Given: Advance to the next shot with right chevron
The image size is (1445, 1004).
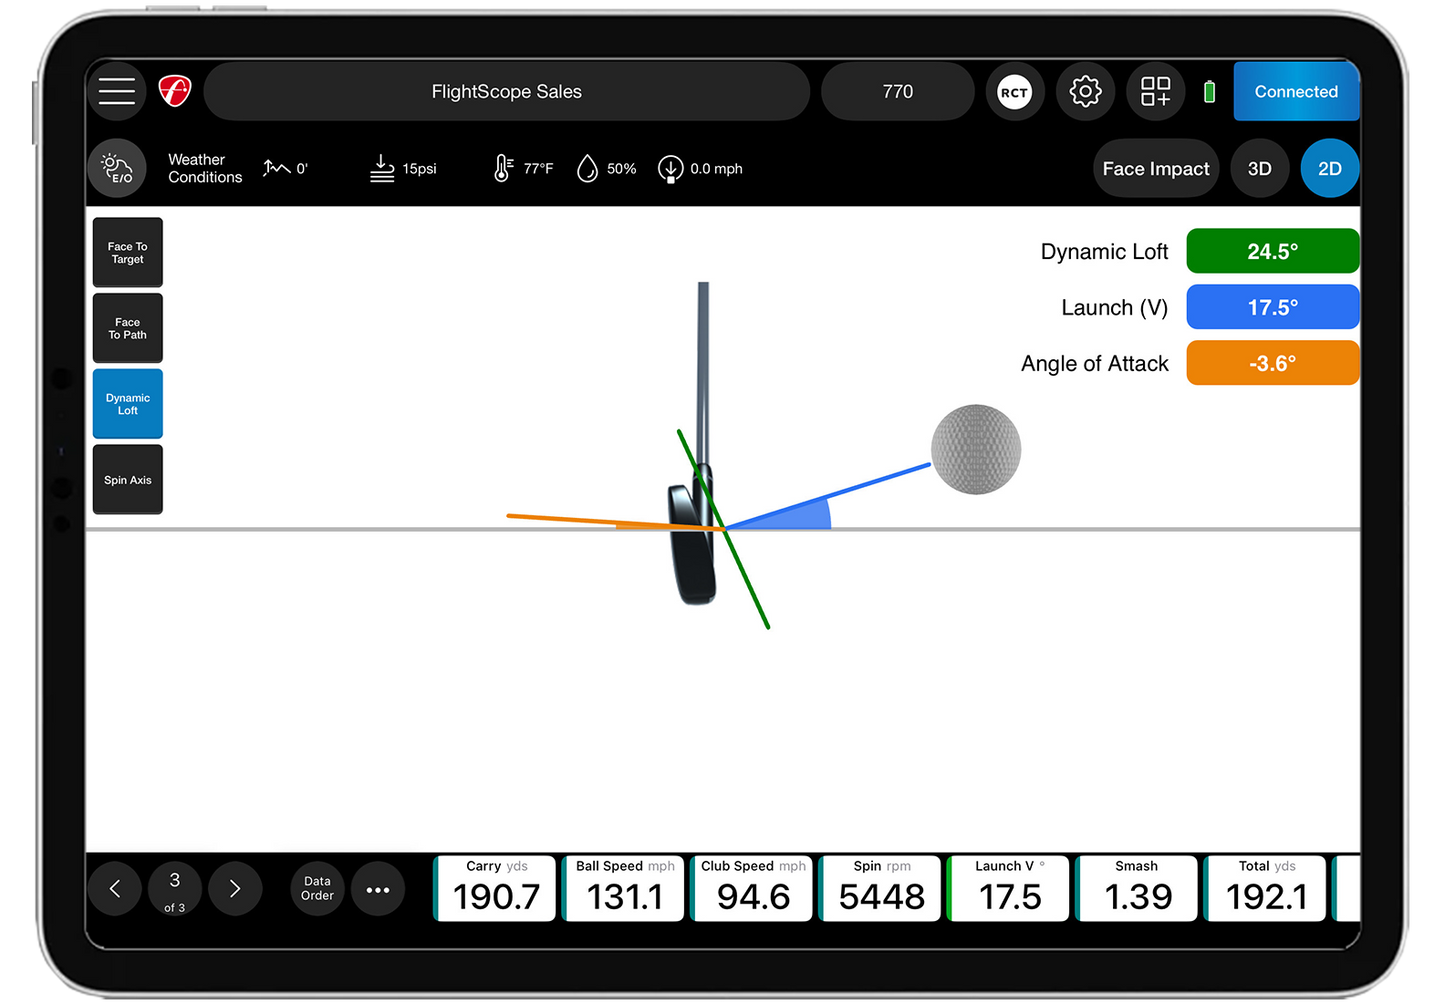Looking at the screenshot, I should pyautogui.click(x=235, y=888).
